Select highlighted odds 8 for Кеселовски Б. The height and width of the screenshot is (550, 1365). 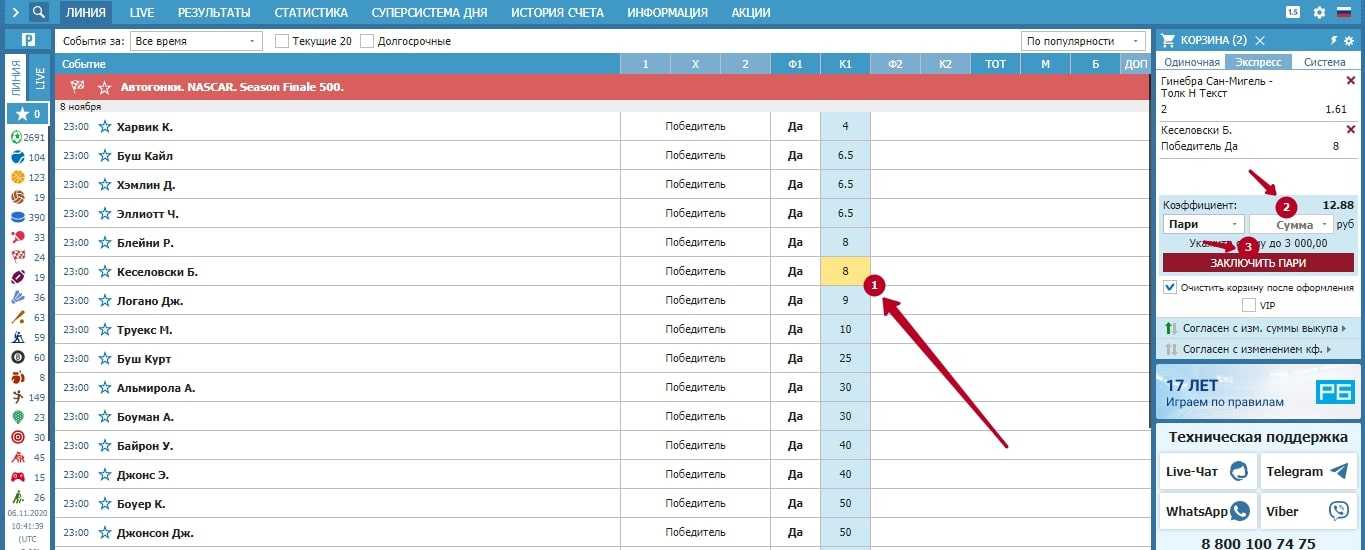[x=845, y=272]
